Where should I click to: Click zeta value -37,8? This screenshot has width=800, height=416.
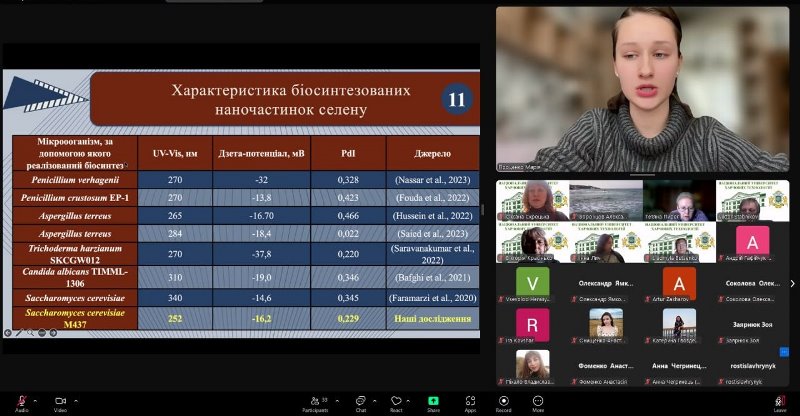261,254
